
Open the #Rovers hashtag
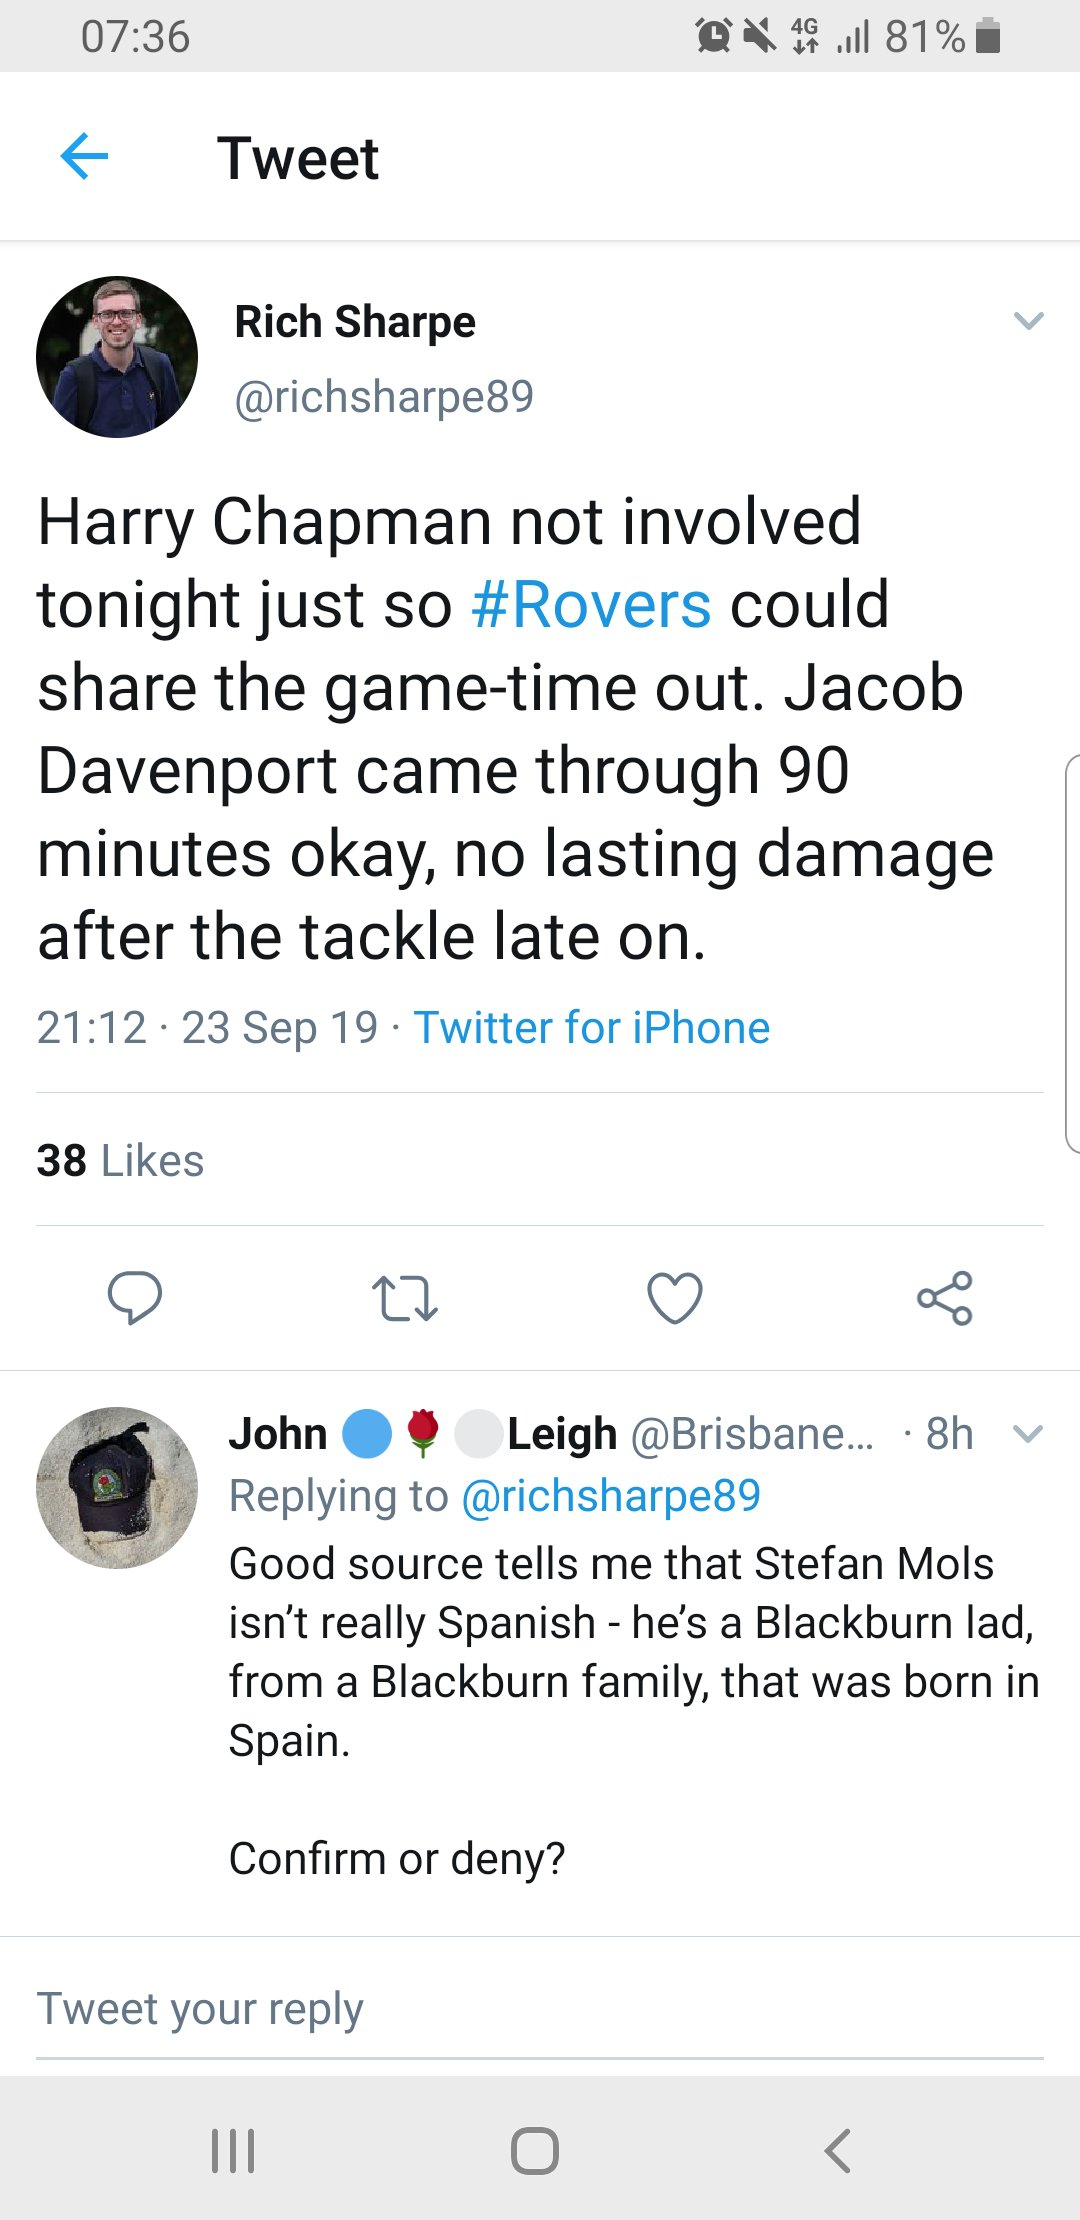point(591,605)
